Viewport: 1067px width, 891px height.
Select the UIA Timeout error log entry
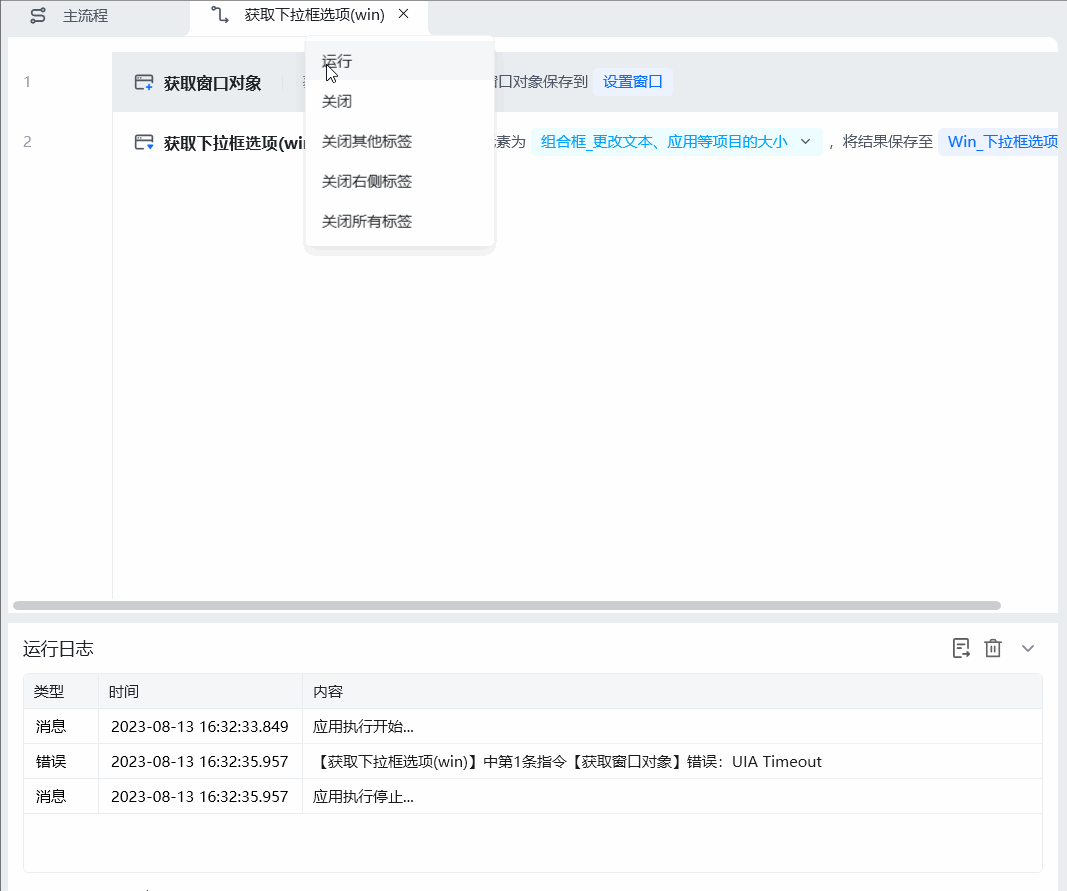533,761
